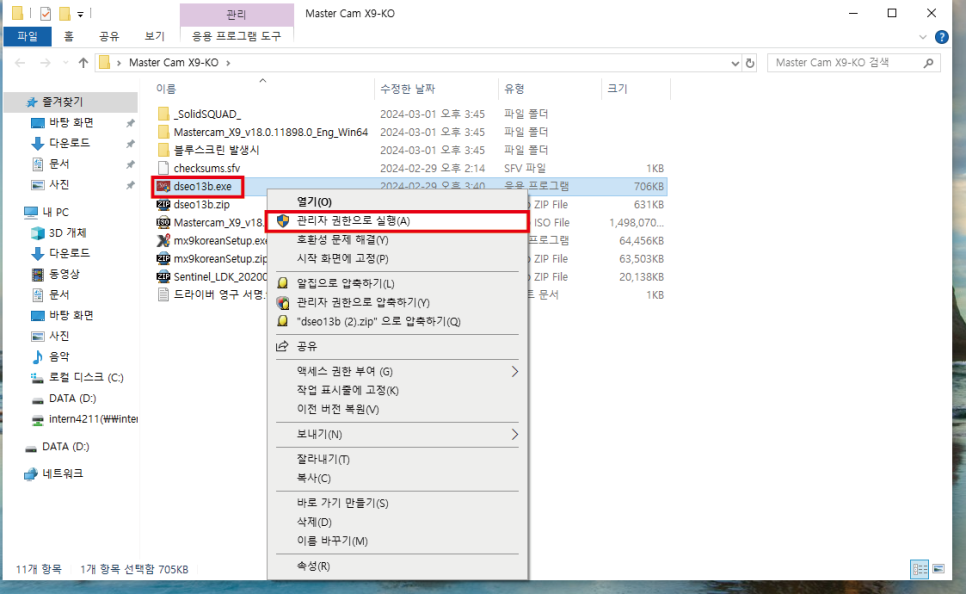Refresh the folder view
Viewport: 966px width, 594px height.
coord(750,63)
